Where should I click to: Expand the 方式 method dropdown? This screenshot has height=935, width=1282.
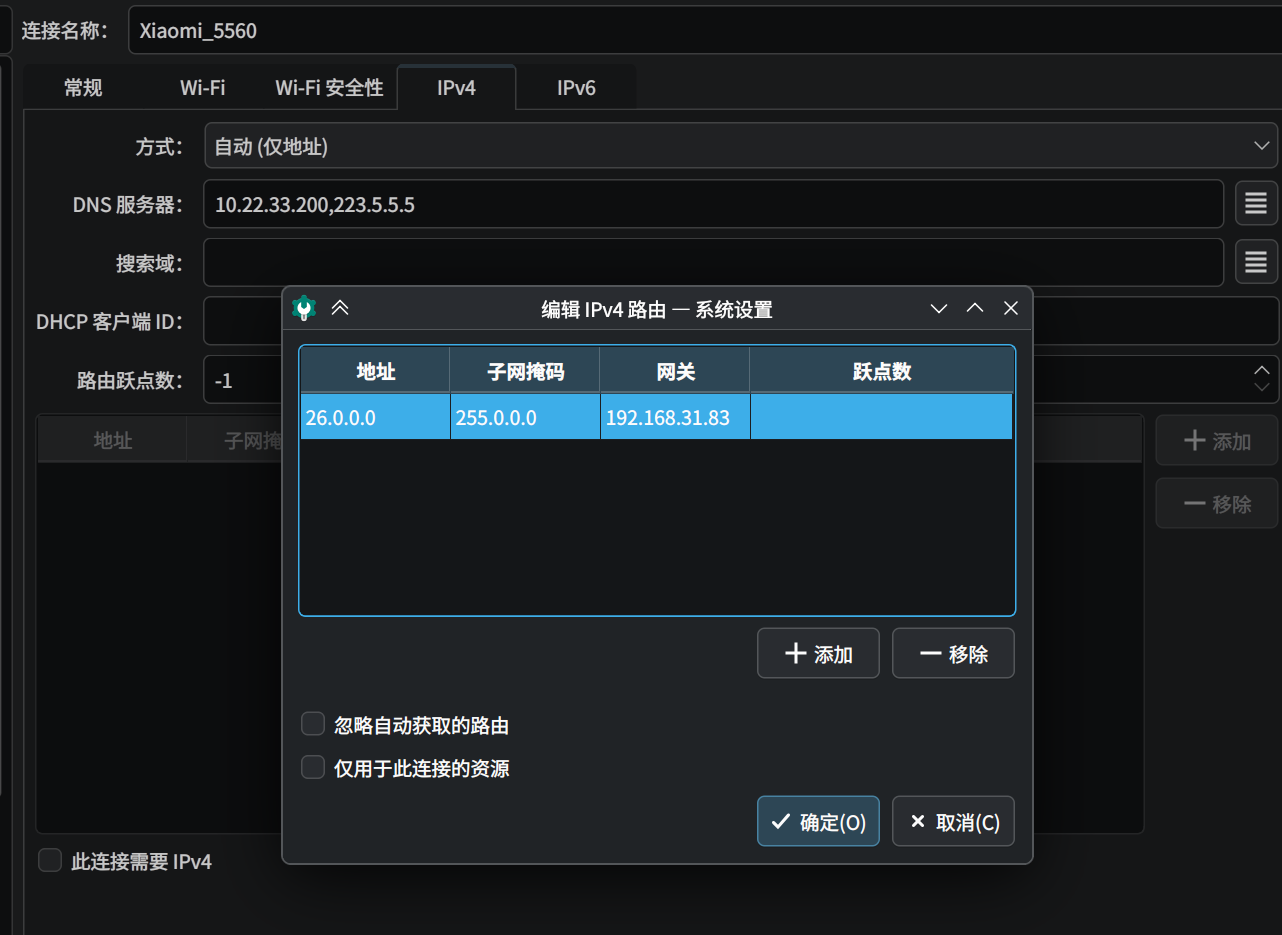click(x=741, y=146)
